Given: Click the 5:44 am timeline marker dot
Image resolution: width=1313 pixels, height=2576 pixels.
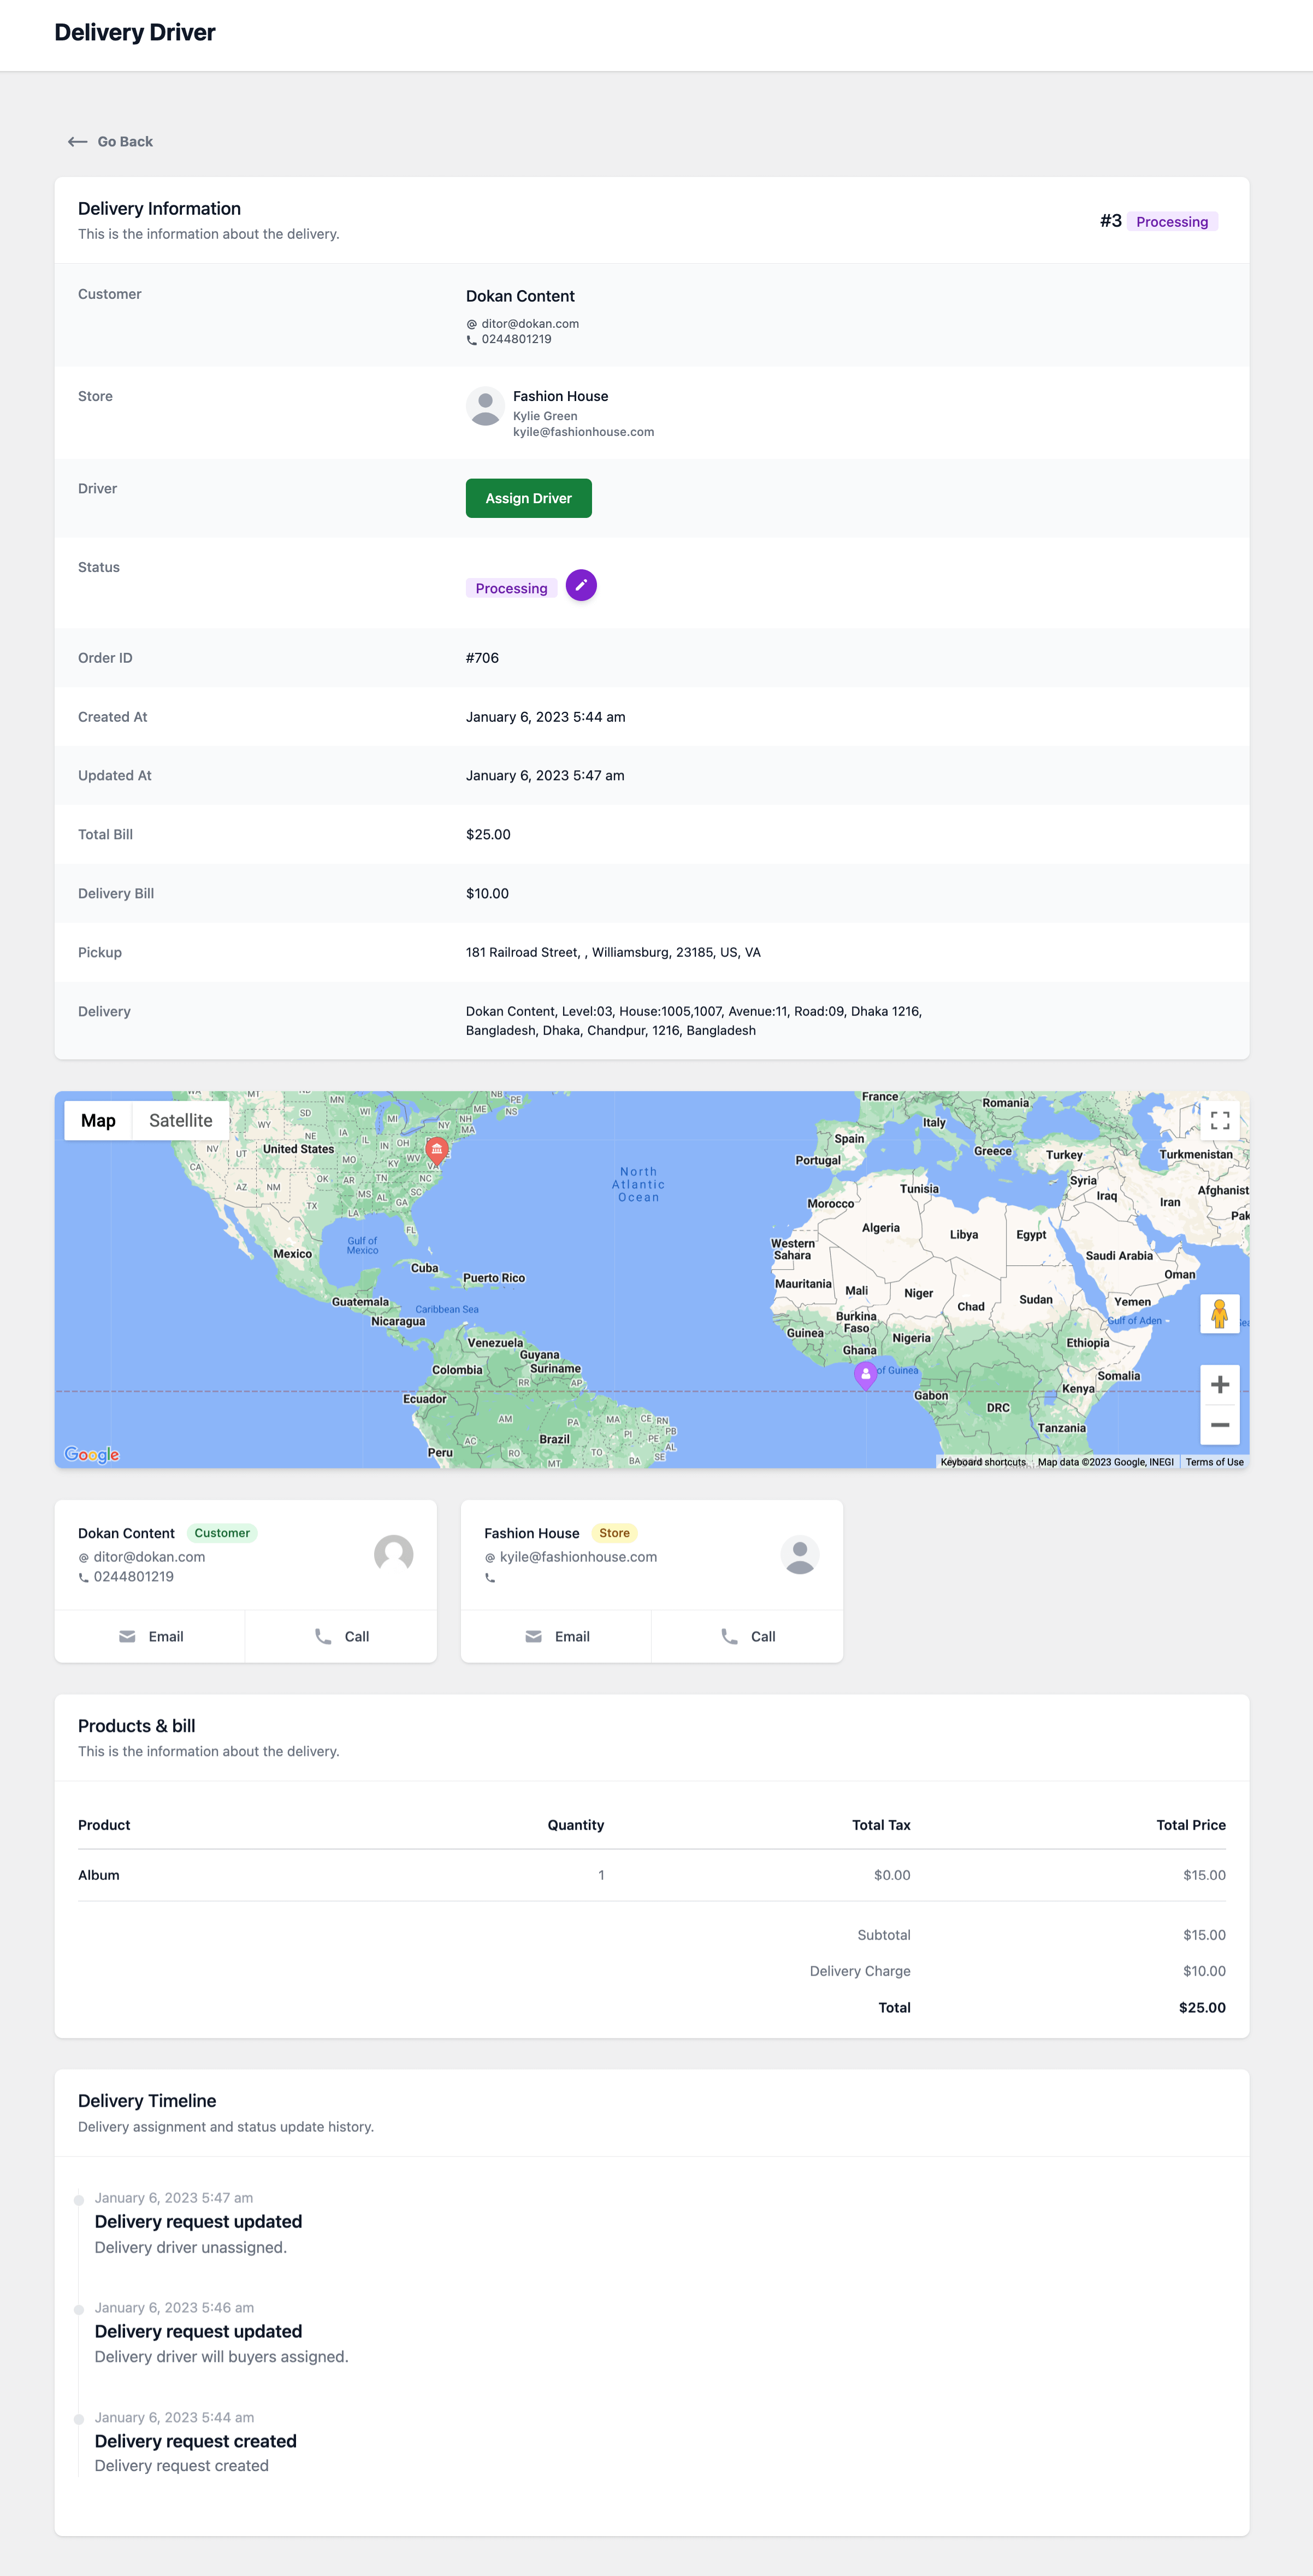Looking at the screenshot, I should pyautogui.click(x=78, y=2420).
